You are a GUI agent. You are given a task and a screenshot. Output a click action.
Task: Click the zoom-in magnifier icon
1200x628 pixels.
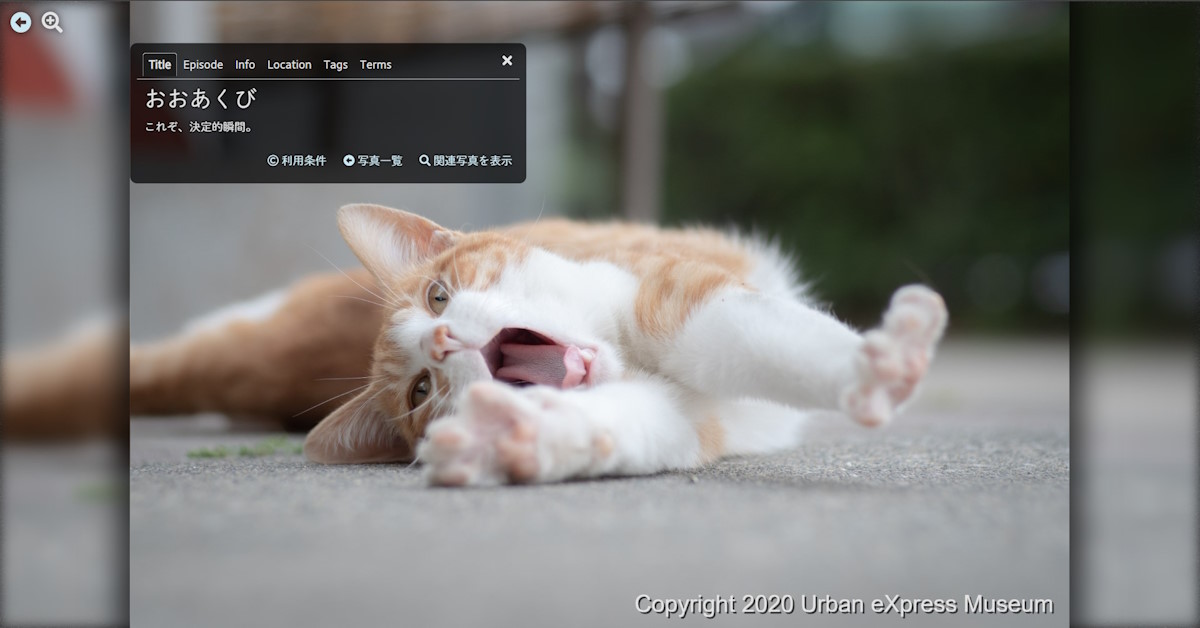52,22
